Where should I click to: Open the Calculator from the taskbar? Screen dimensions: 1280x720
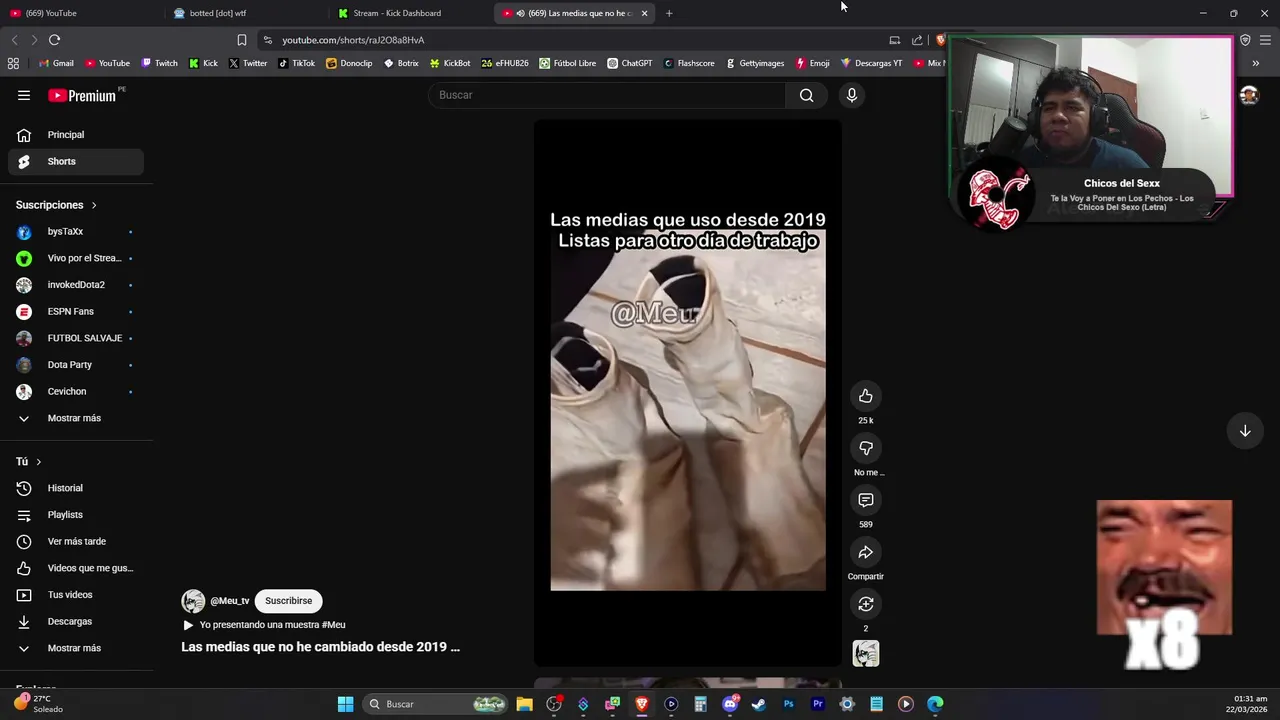click(700, 704)
